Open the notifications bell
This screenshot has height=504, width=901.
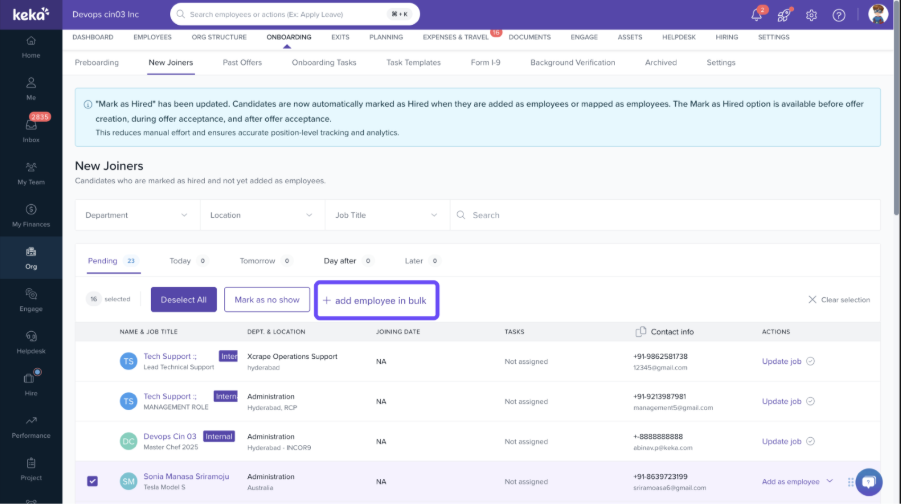[x=757, y=15]
